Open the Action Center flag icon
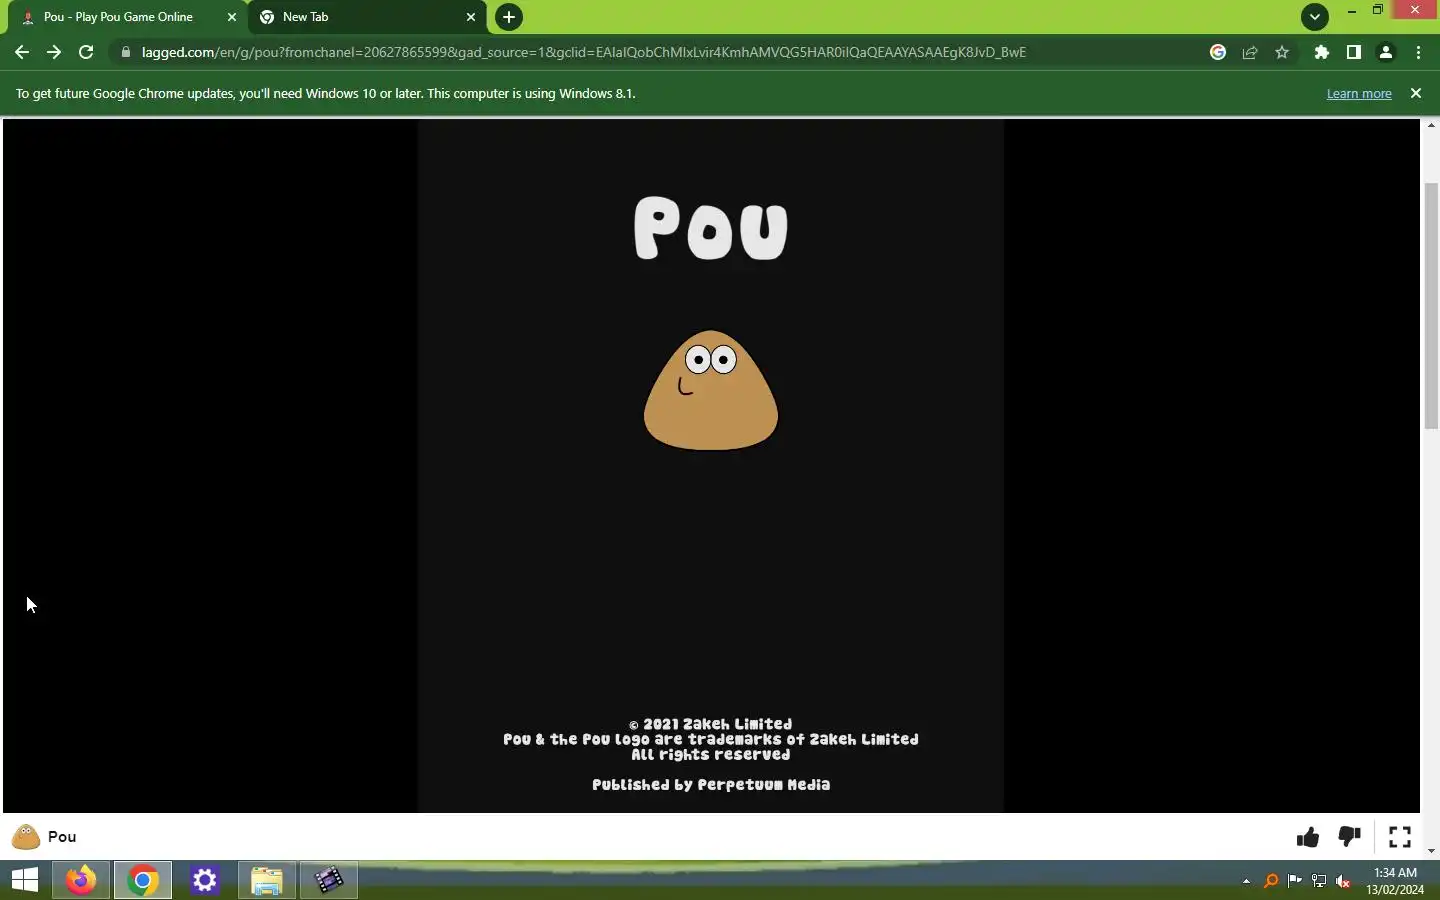Screen dimensions: 1440x900 click(1295, 881)
